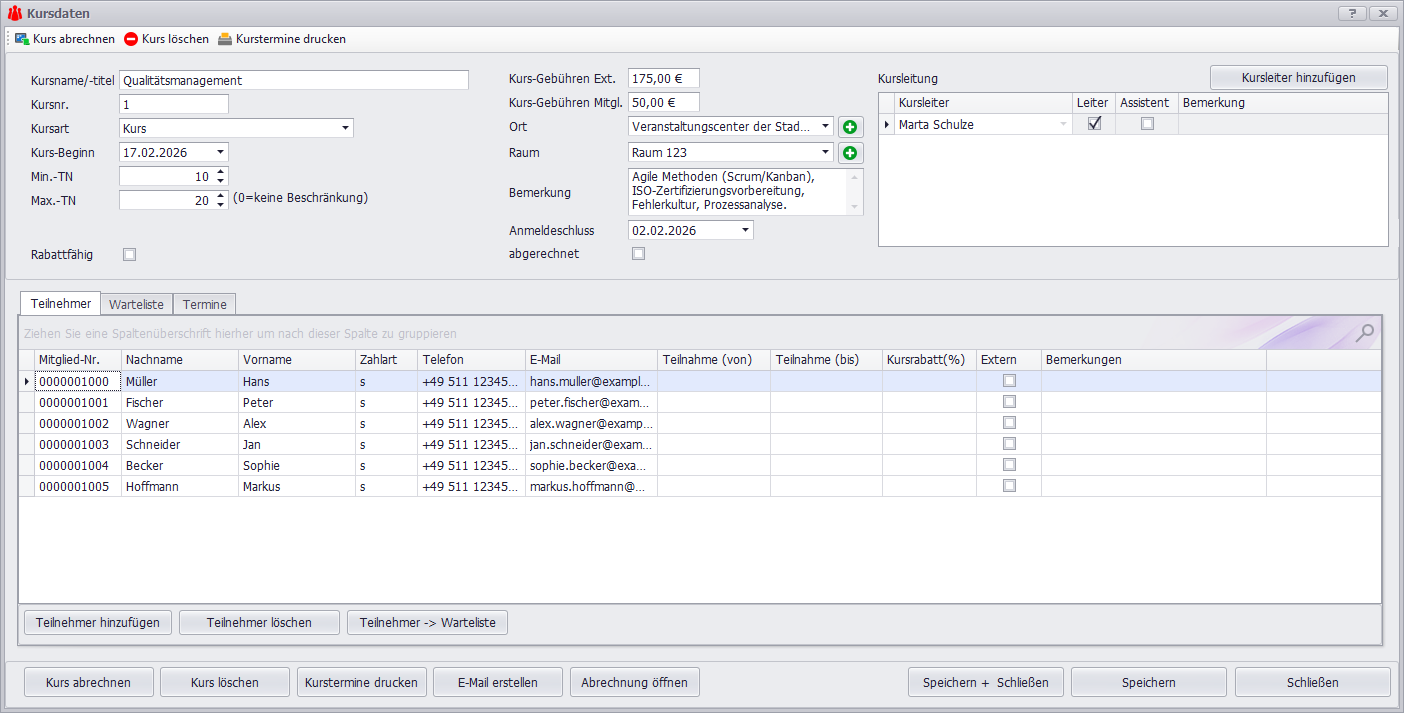The height and width of the screenshot is (713, 1404).
Task: Click the red Kurs löschen toolbar icon
Action: (131, 39)
